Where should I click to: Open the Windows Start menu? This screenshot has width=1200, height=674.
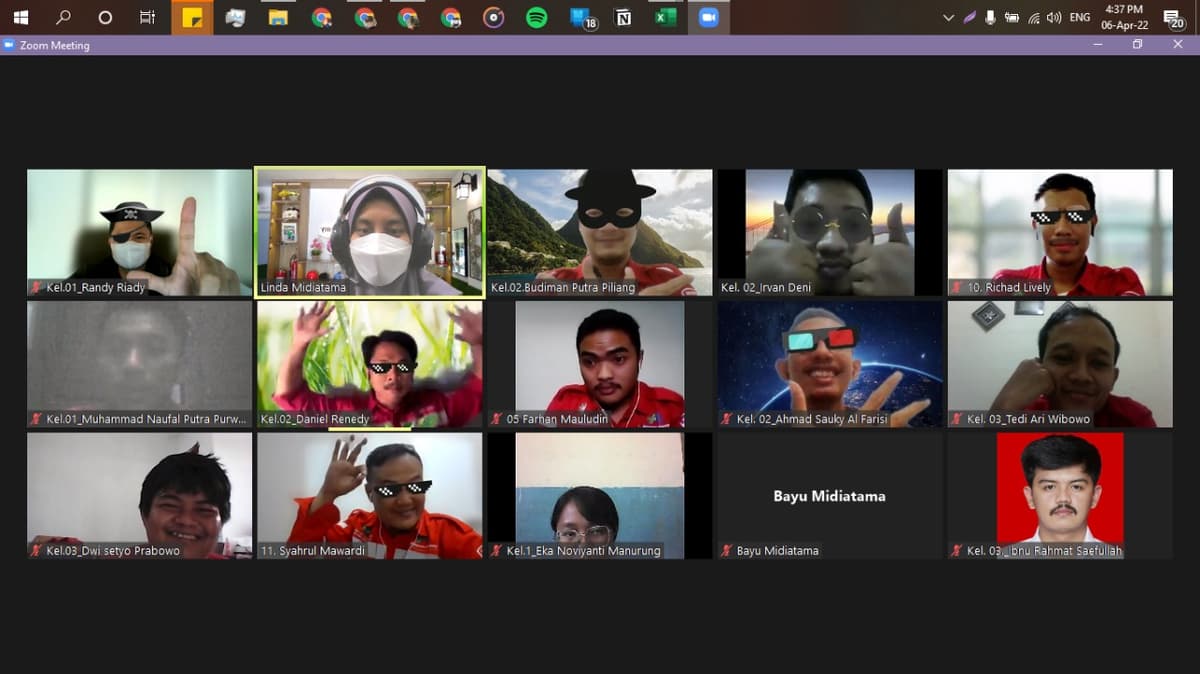[20, 17]
